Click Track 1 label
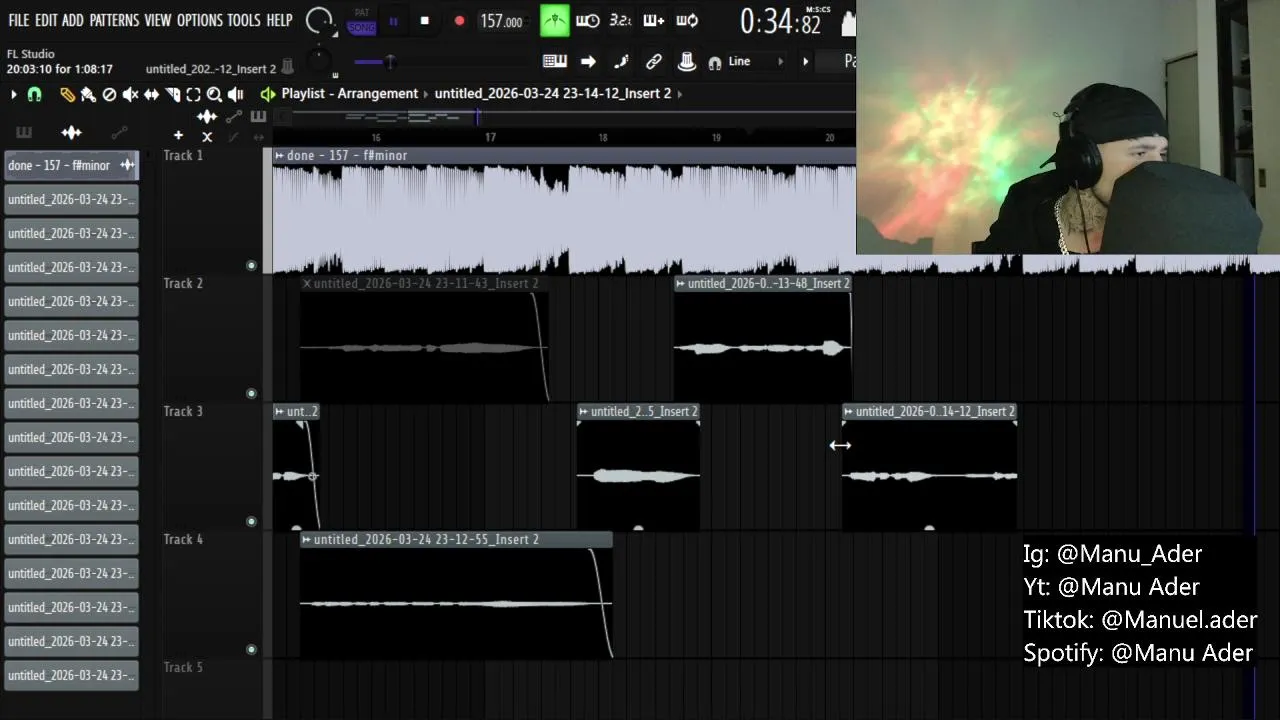 click(x=183, y=155)
